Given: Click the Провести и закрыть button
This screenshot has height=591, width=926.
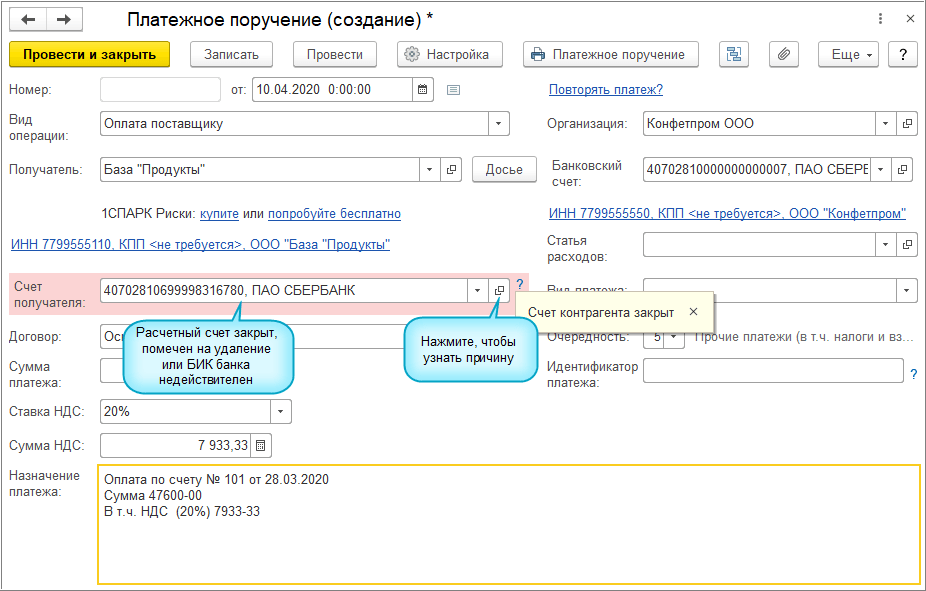Looking at the screenshot, I should (x=89, y=55).
